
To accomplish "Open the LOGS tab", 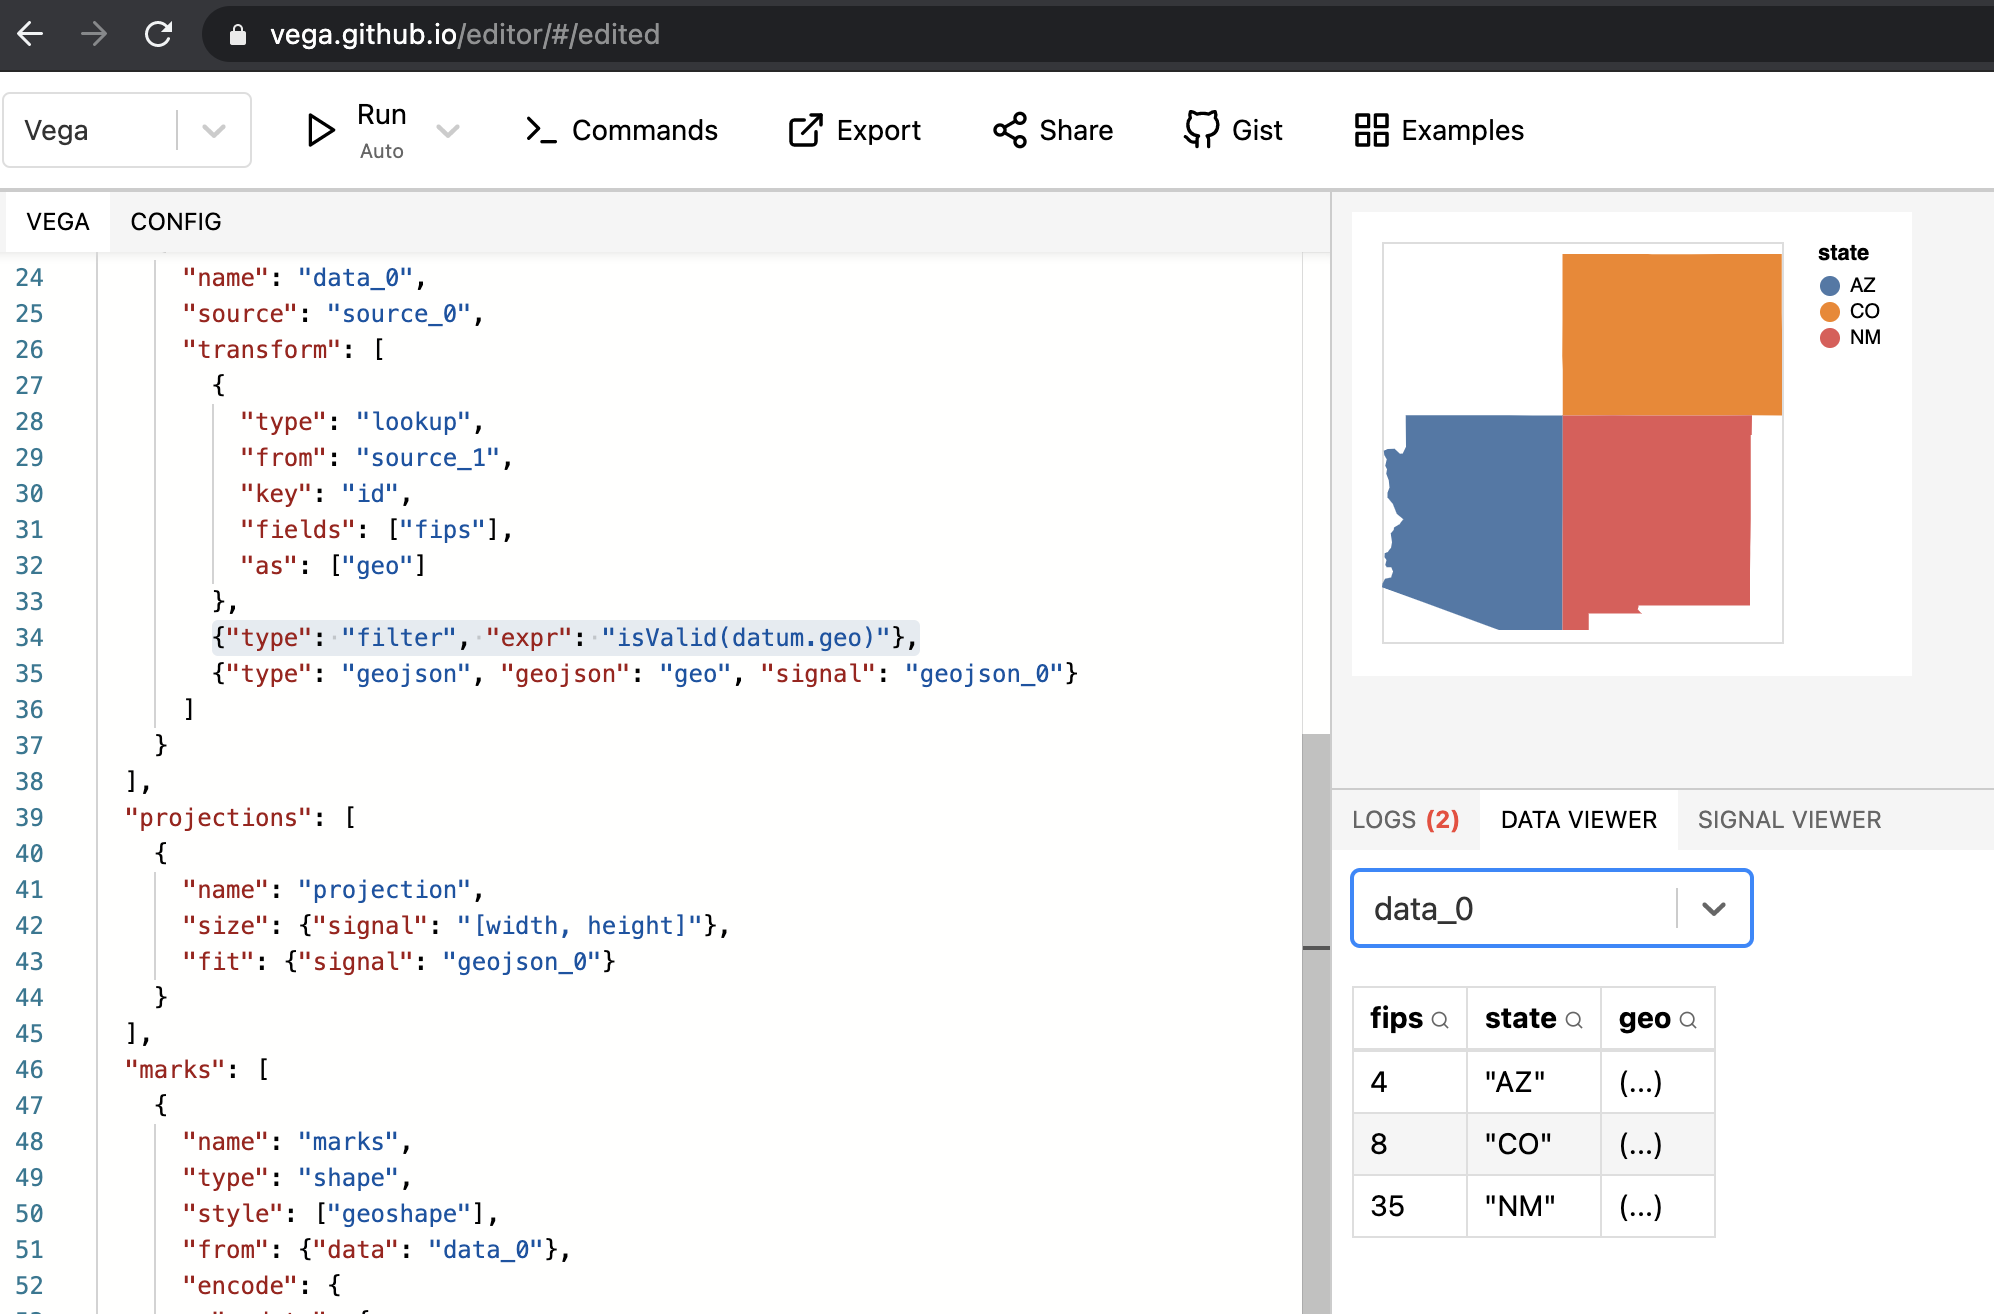I will point(1405,820).
